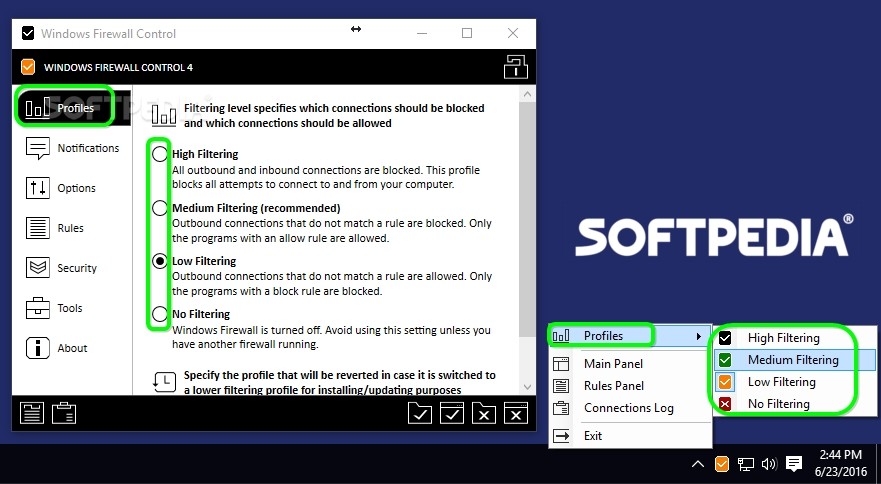Image resolution: width=881 pixels, height=484 pixels.
Task: Click the Exit arrow icon in tray menu
Action: click(561, 436)
